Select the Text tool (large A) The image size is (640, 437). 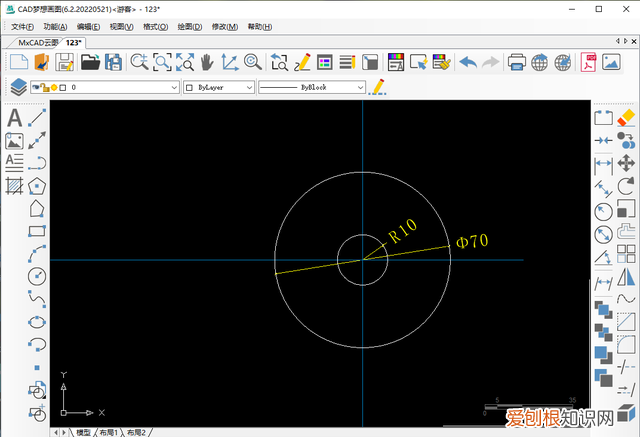14,118
